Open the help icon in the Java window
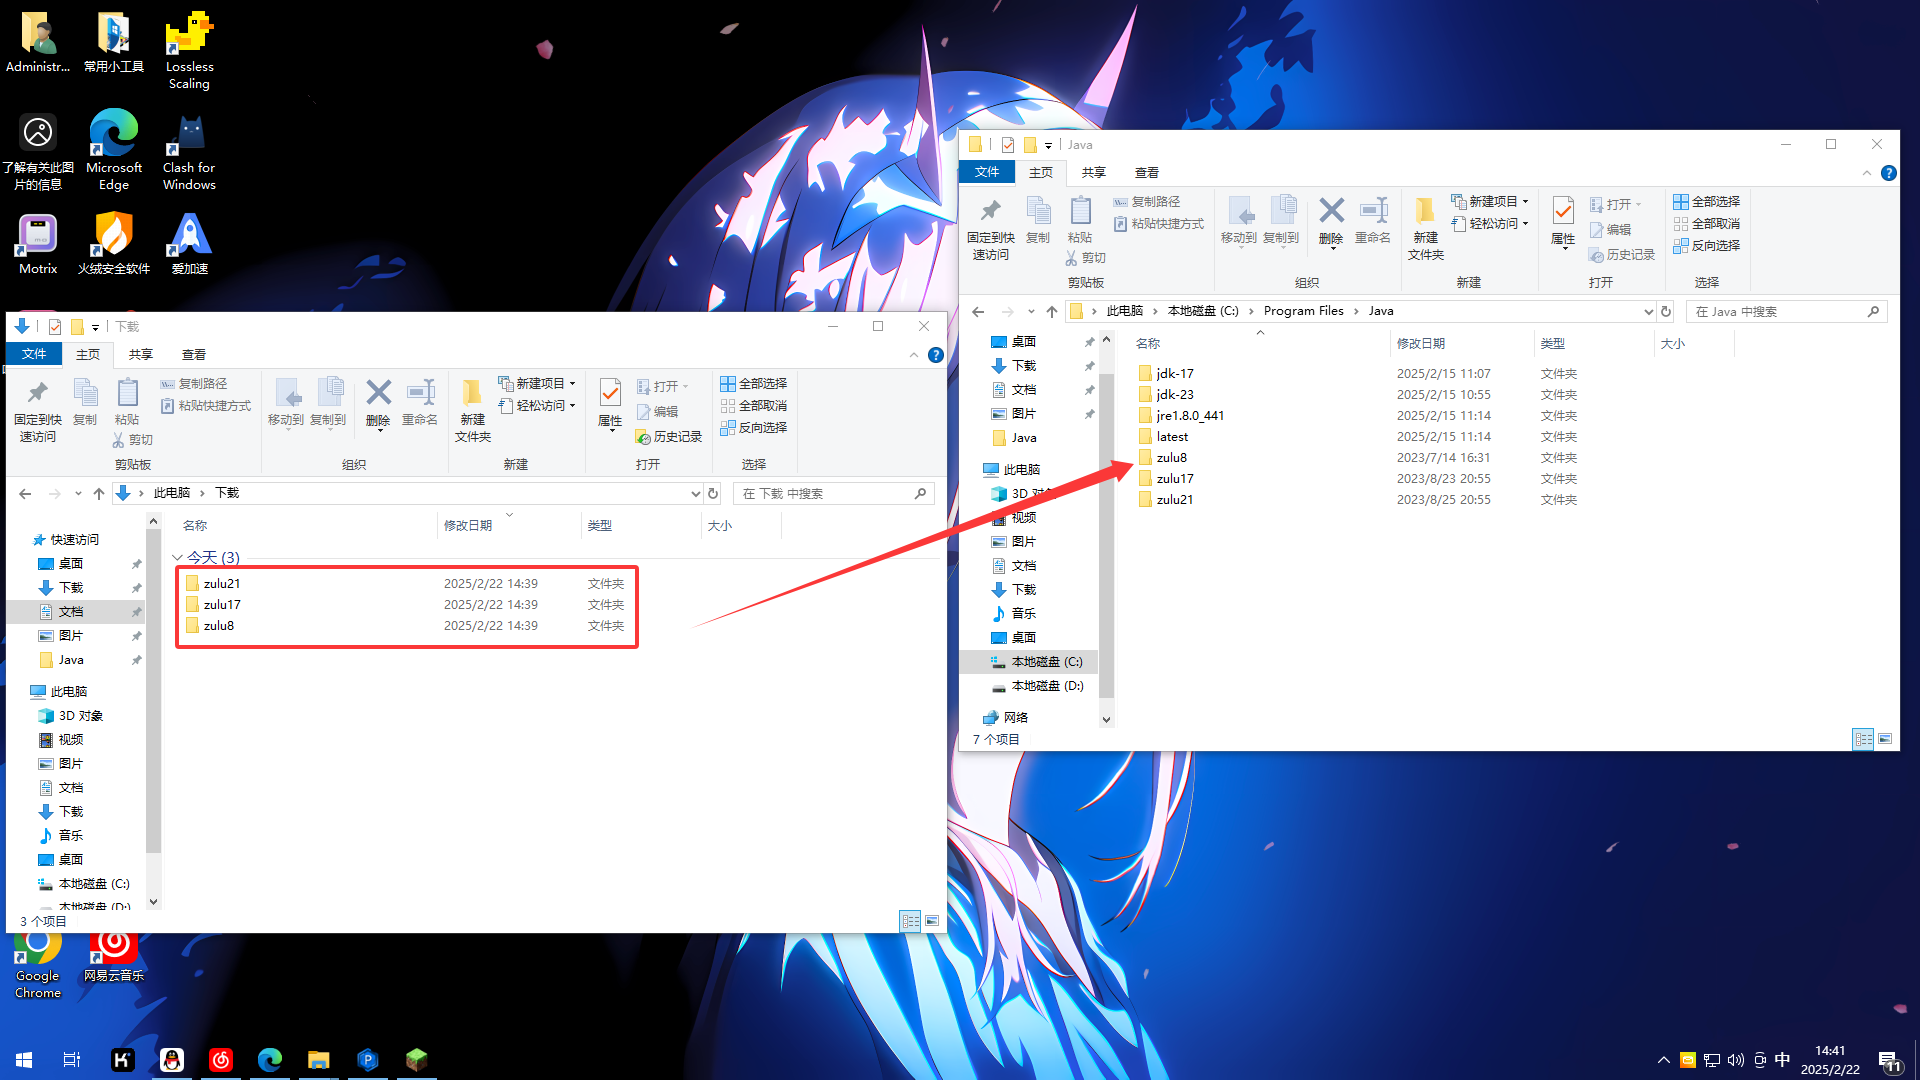 pos(1888,173)
